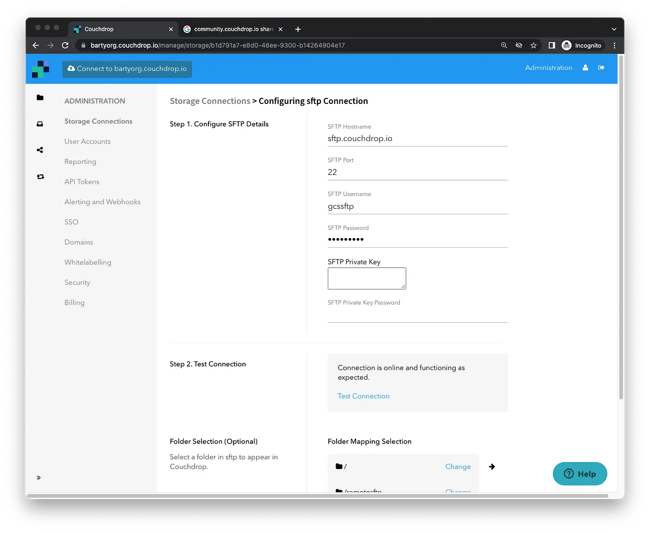
Task: Open a new browser tab
Action: point(298,29)
